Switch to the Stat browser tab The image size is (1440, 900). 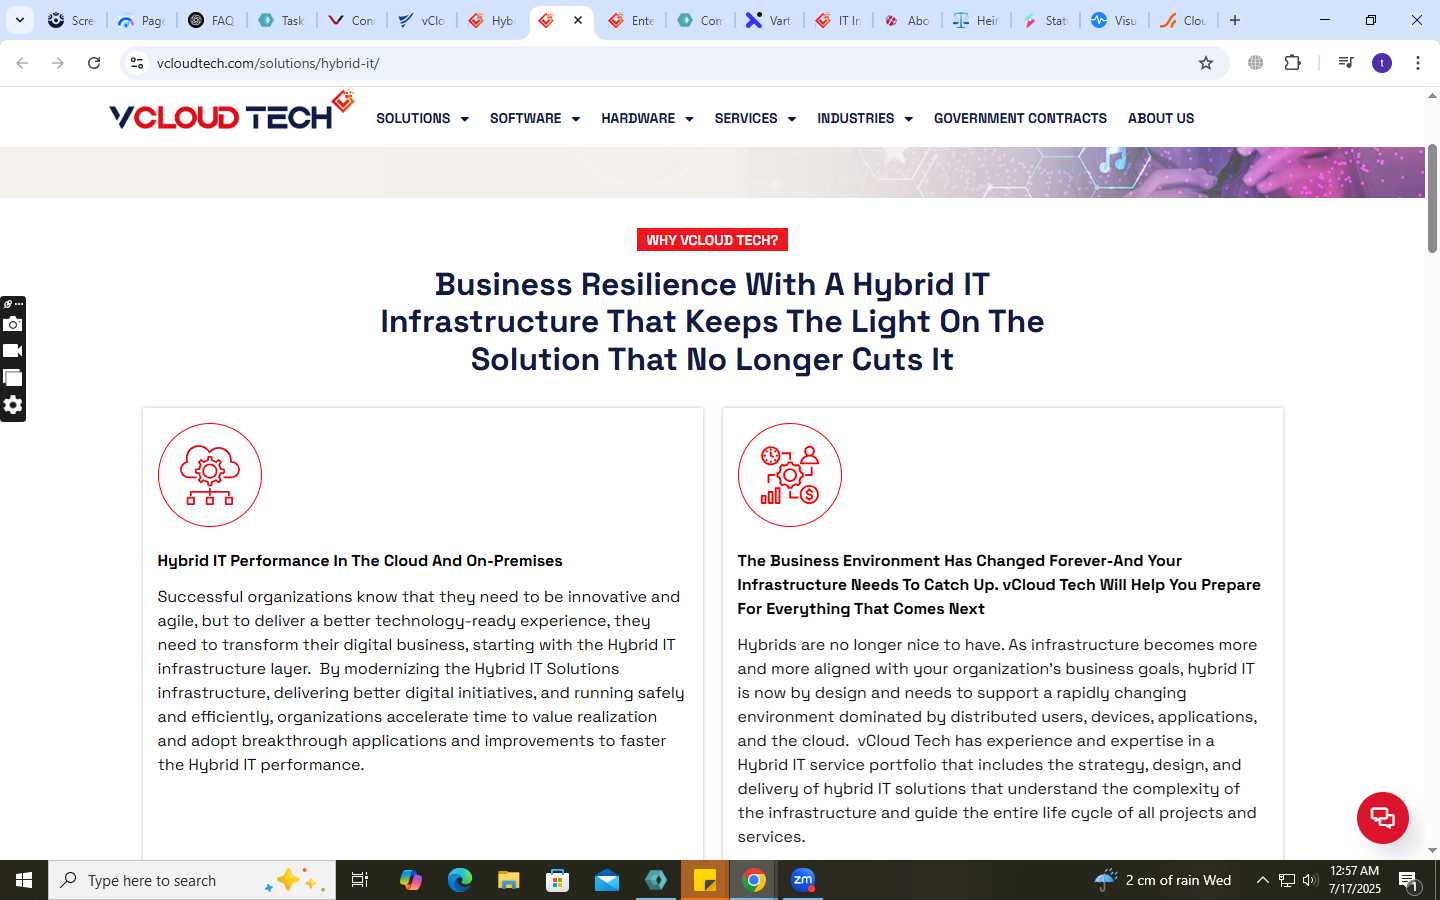coord(1045,20)
